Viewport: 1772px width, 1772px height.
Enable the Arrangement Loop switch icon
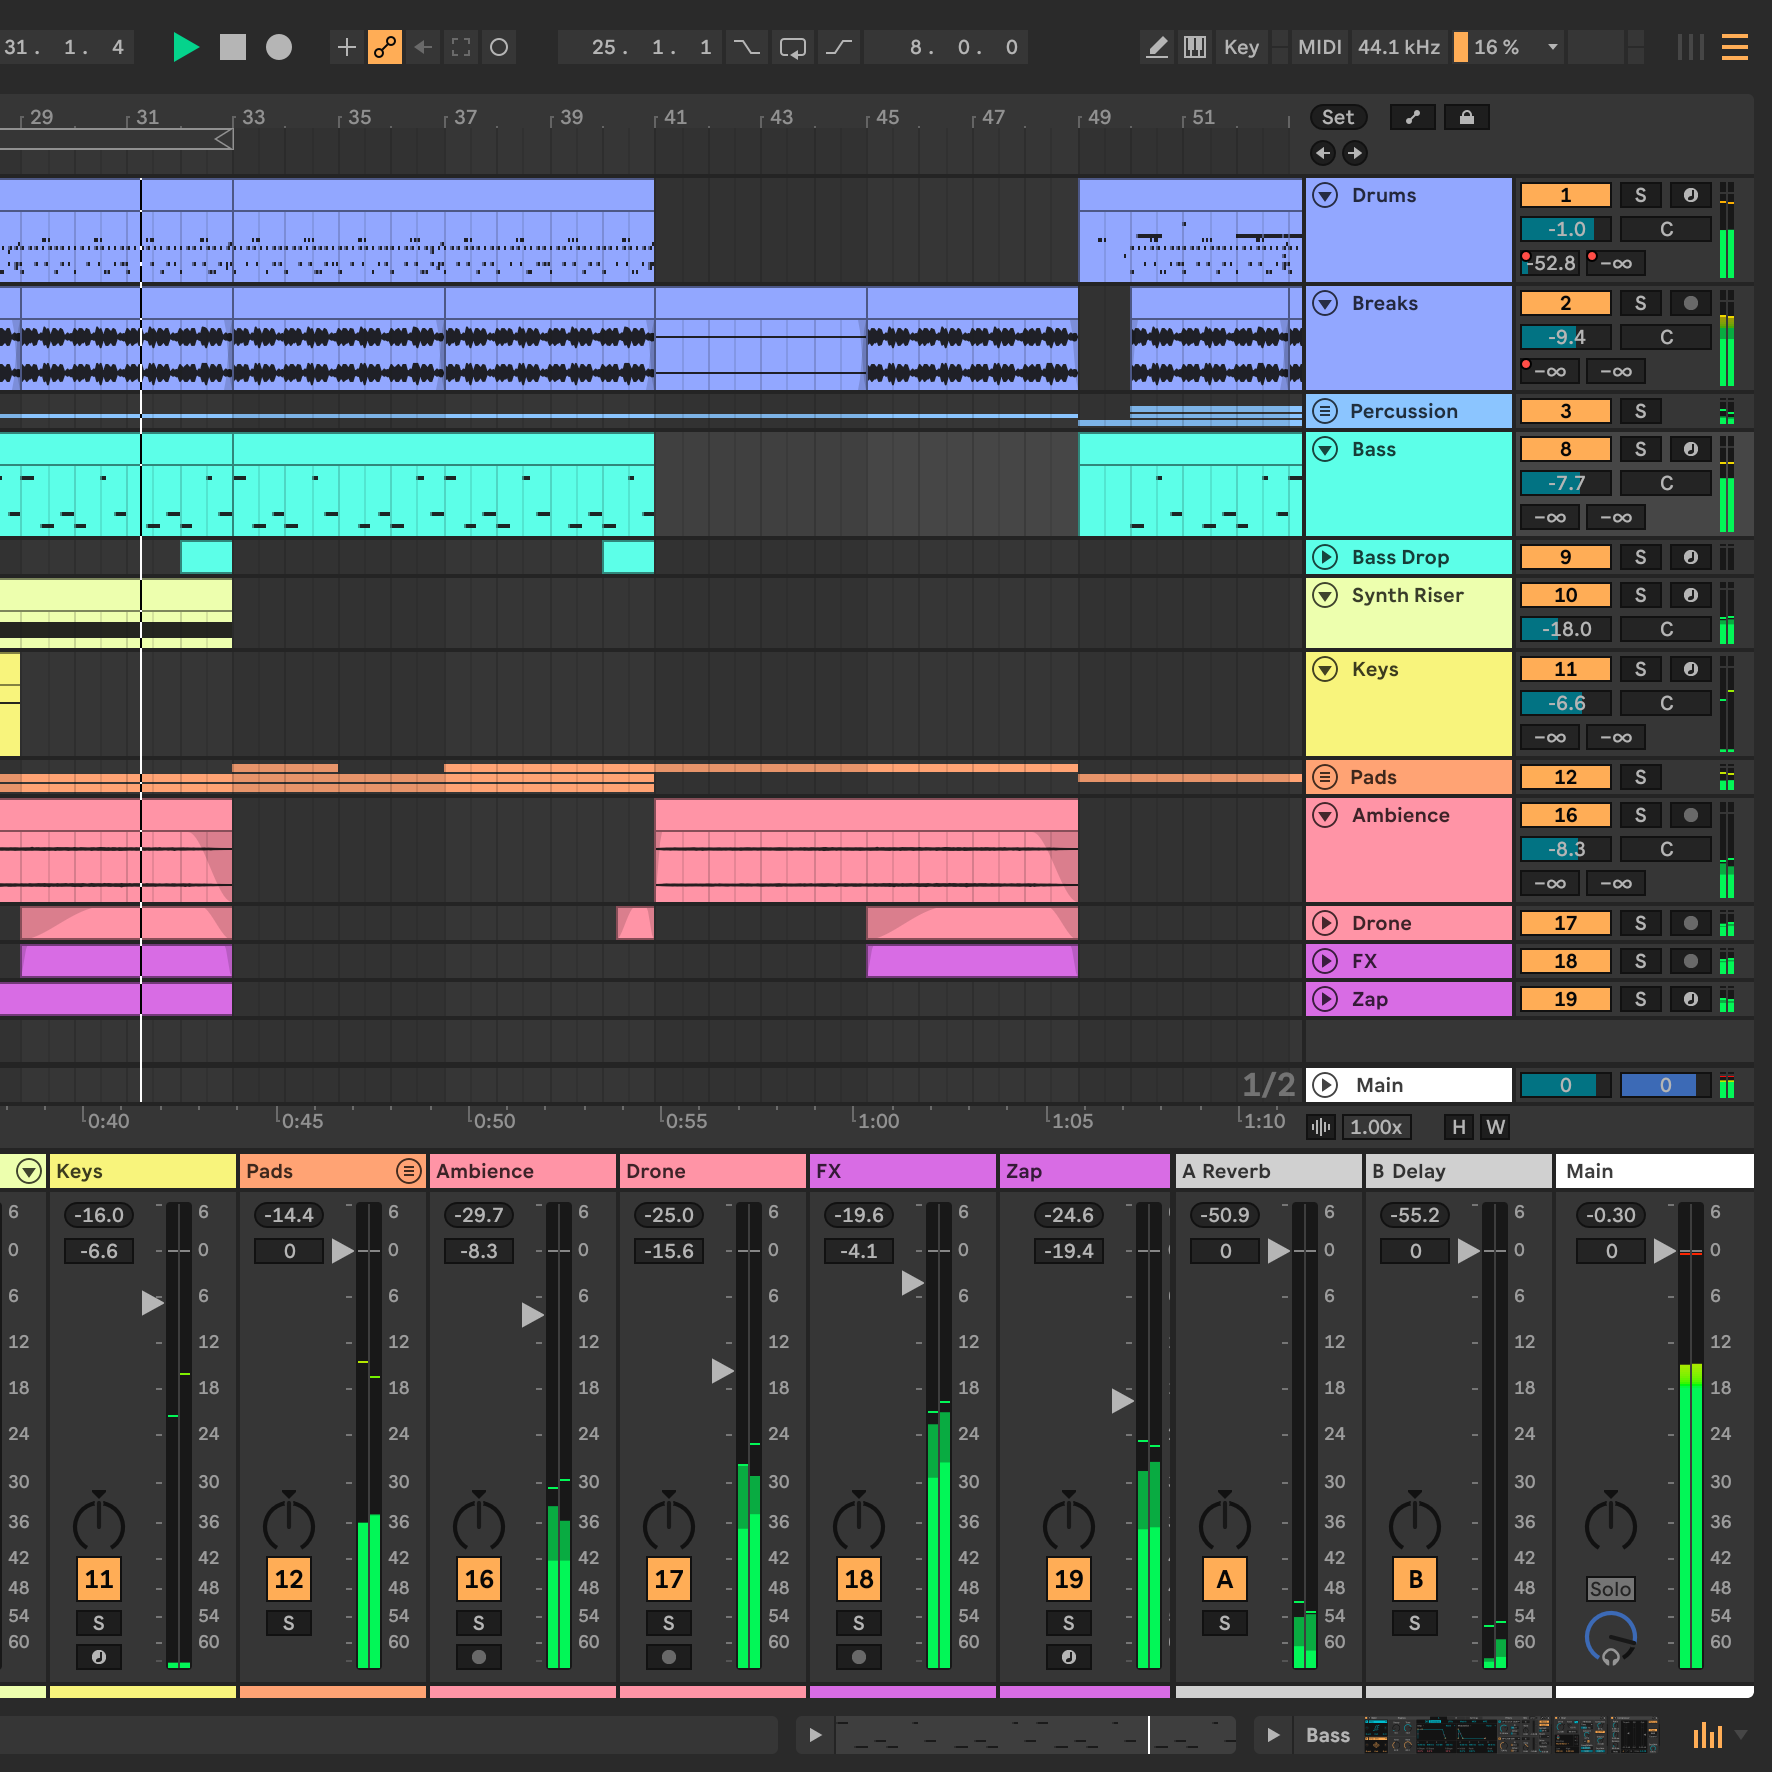793,47
